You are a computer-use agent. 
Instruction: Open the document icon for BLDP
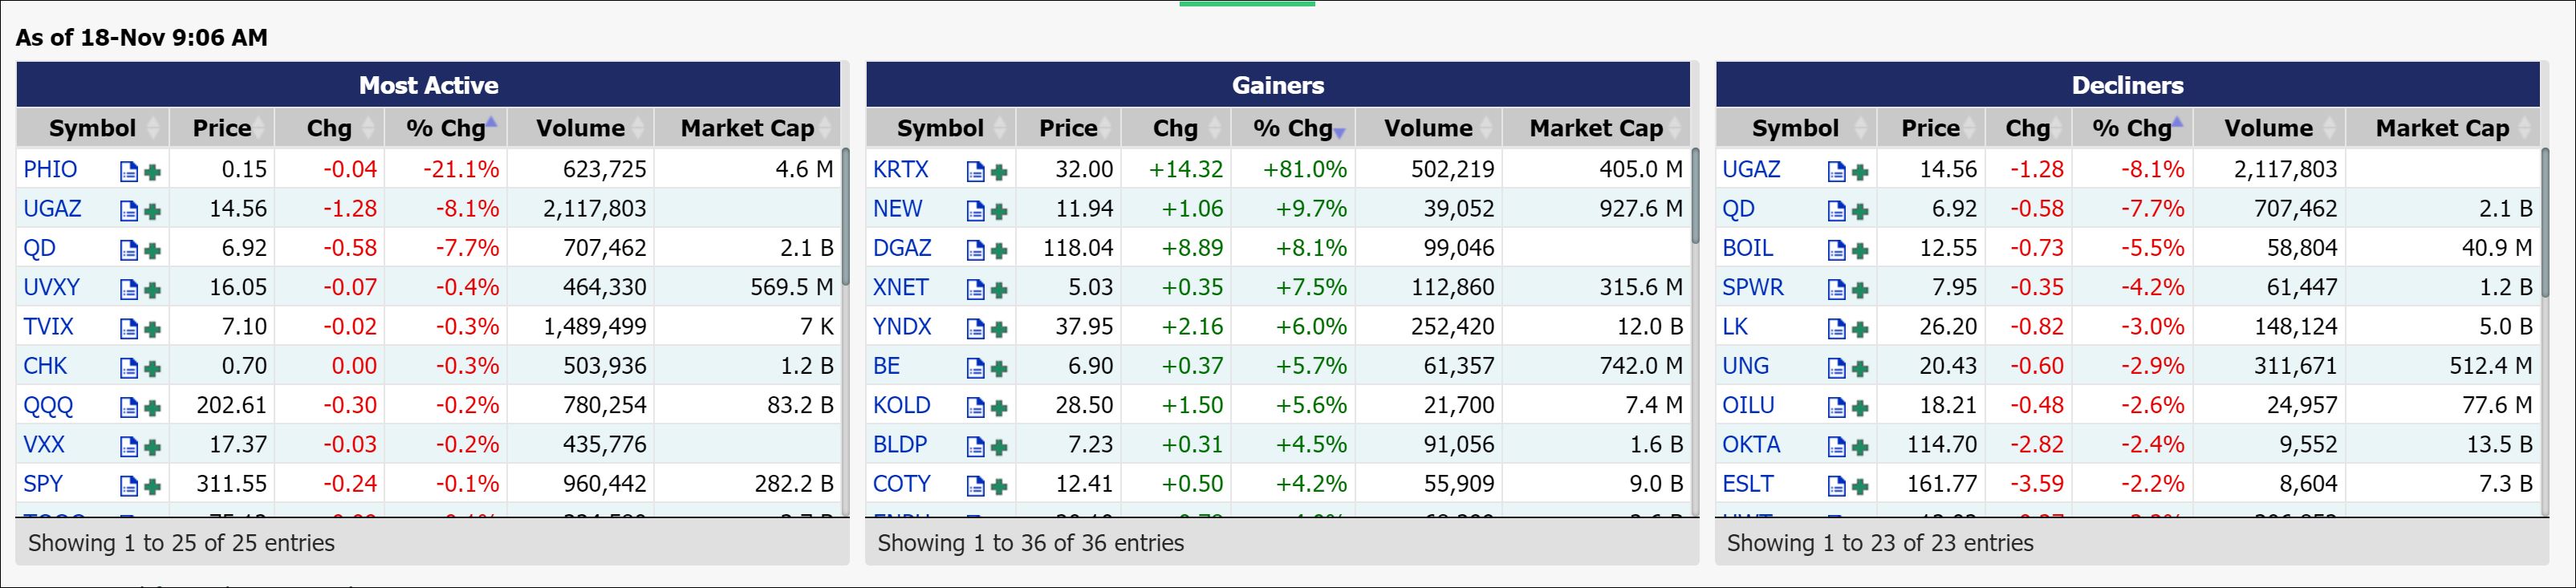[976, 447]
